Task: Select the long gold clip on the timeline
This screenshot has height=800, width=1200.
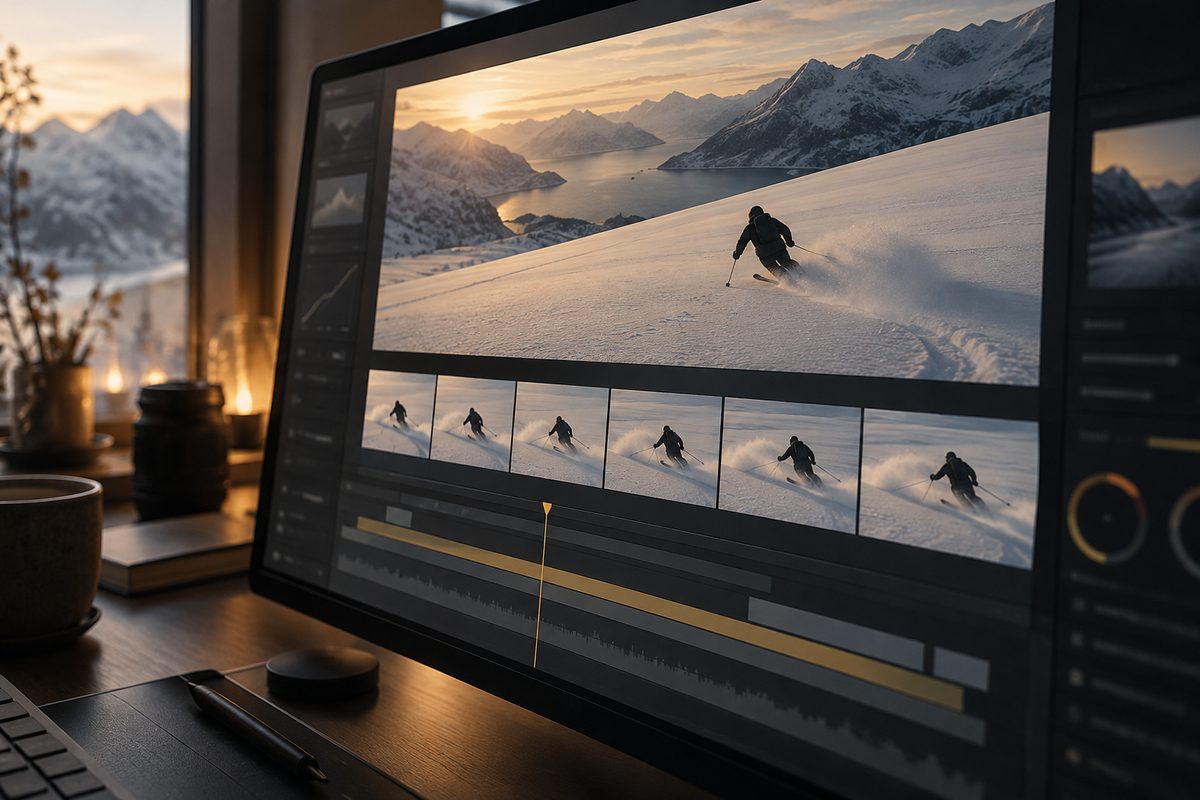Action: point(659,612)
